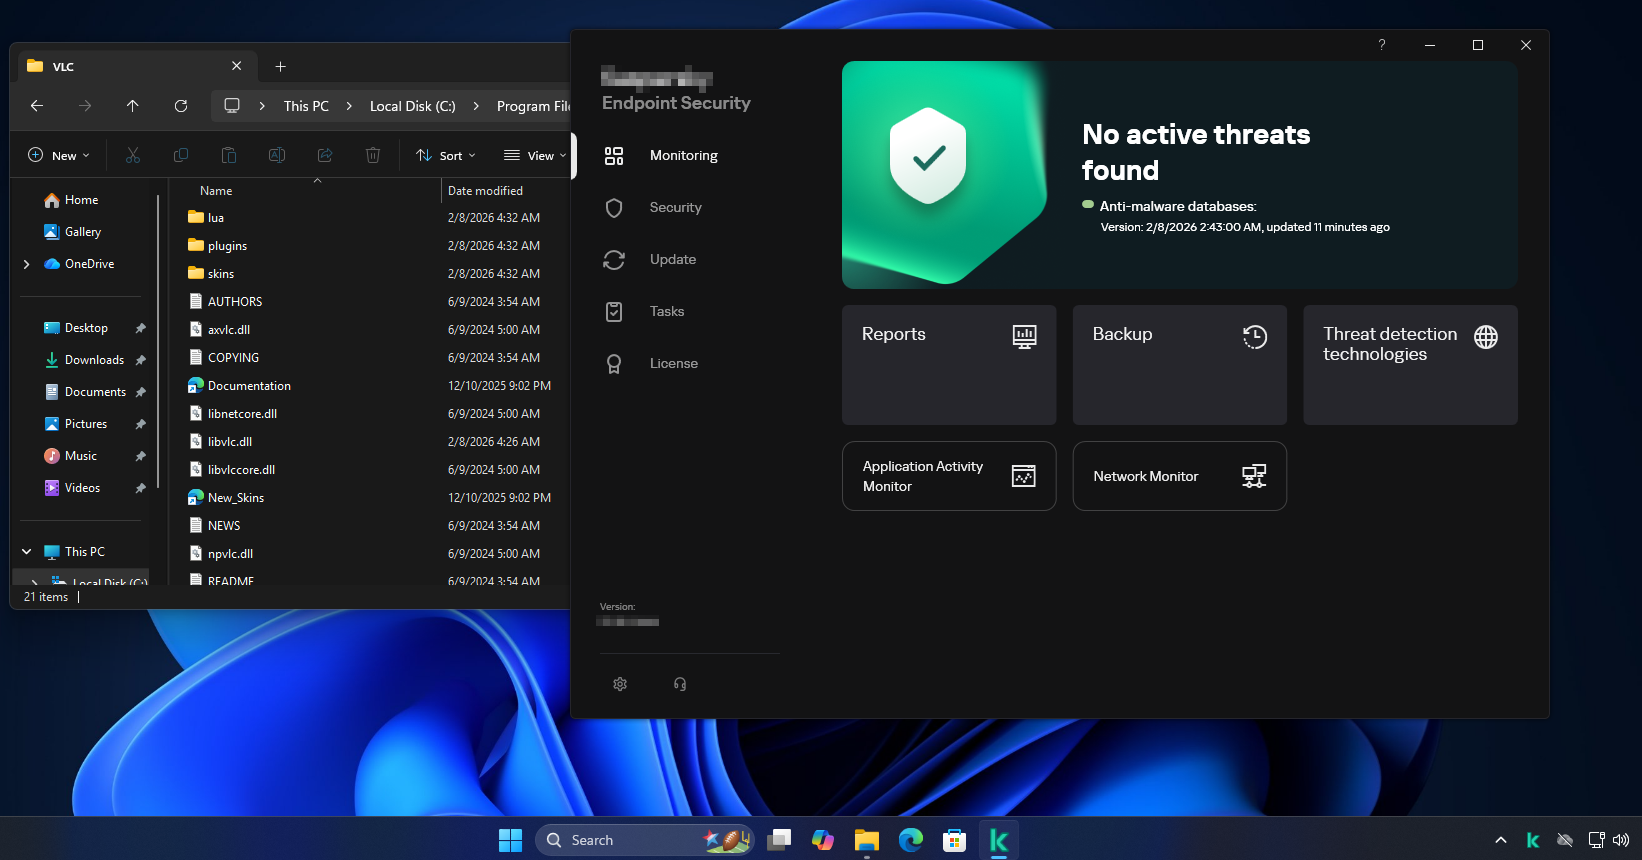Collapse This PC in navigation pane
The image size is (1642, 860).
(x=27, y=552)
